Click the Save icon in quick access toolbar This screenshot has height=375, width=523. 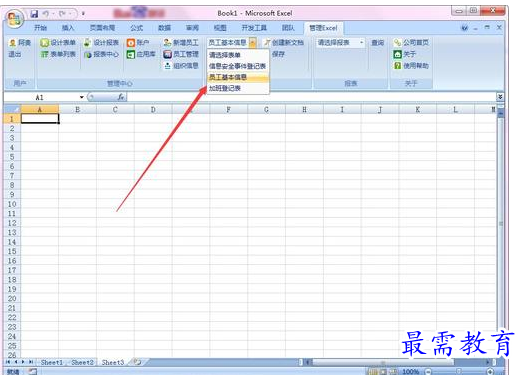[34, 14]
